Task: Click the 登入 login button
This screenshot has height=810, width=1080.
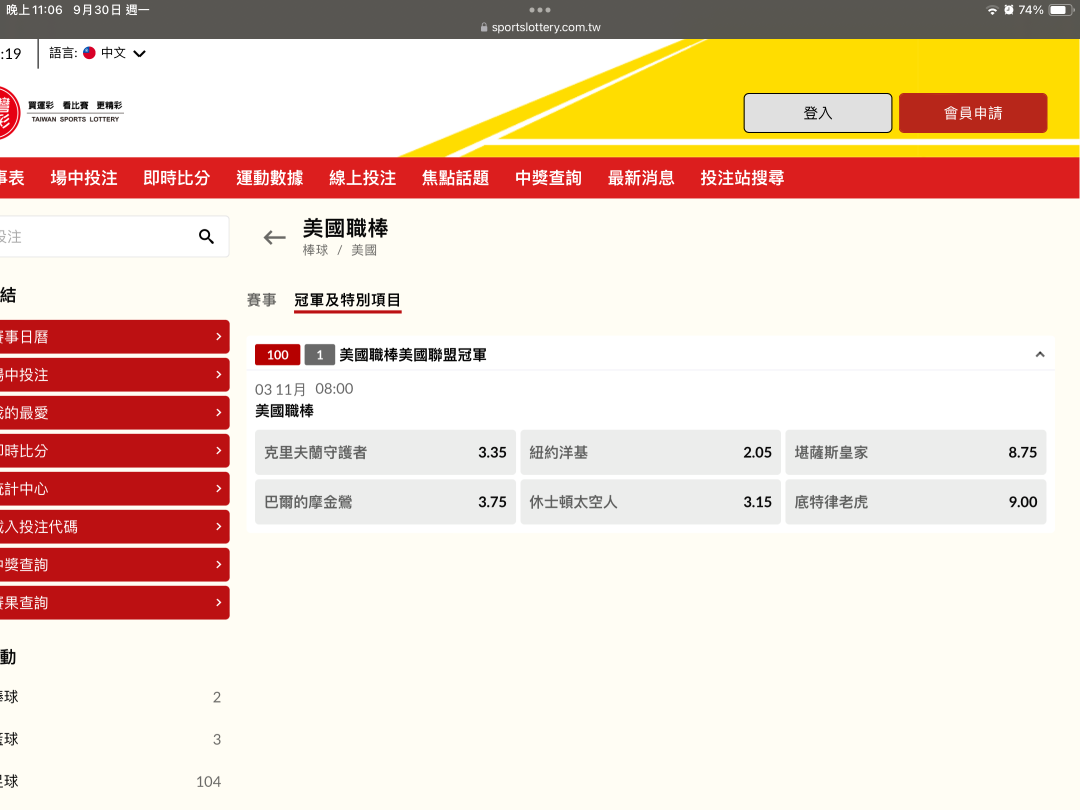Action: click(x=818, y=113)
